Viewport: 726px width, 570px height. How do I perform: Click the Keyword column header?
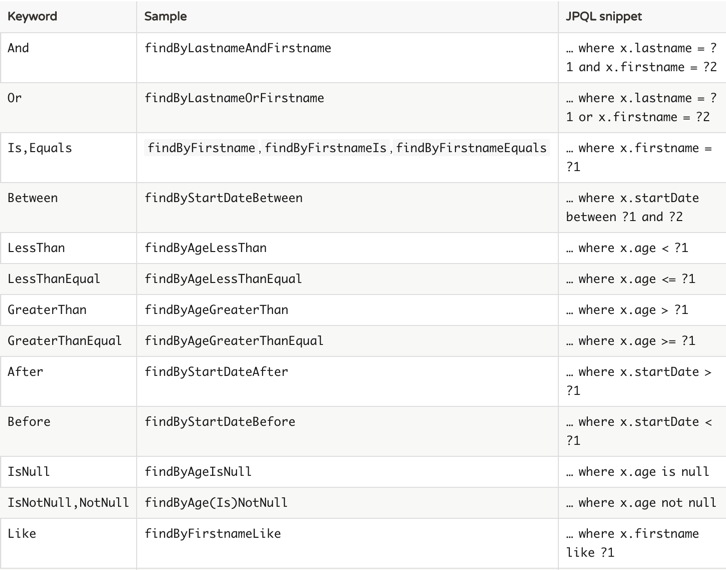(x=32, y=16)
